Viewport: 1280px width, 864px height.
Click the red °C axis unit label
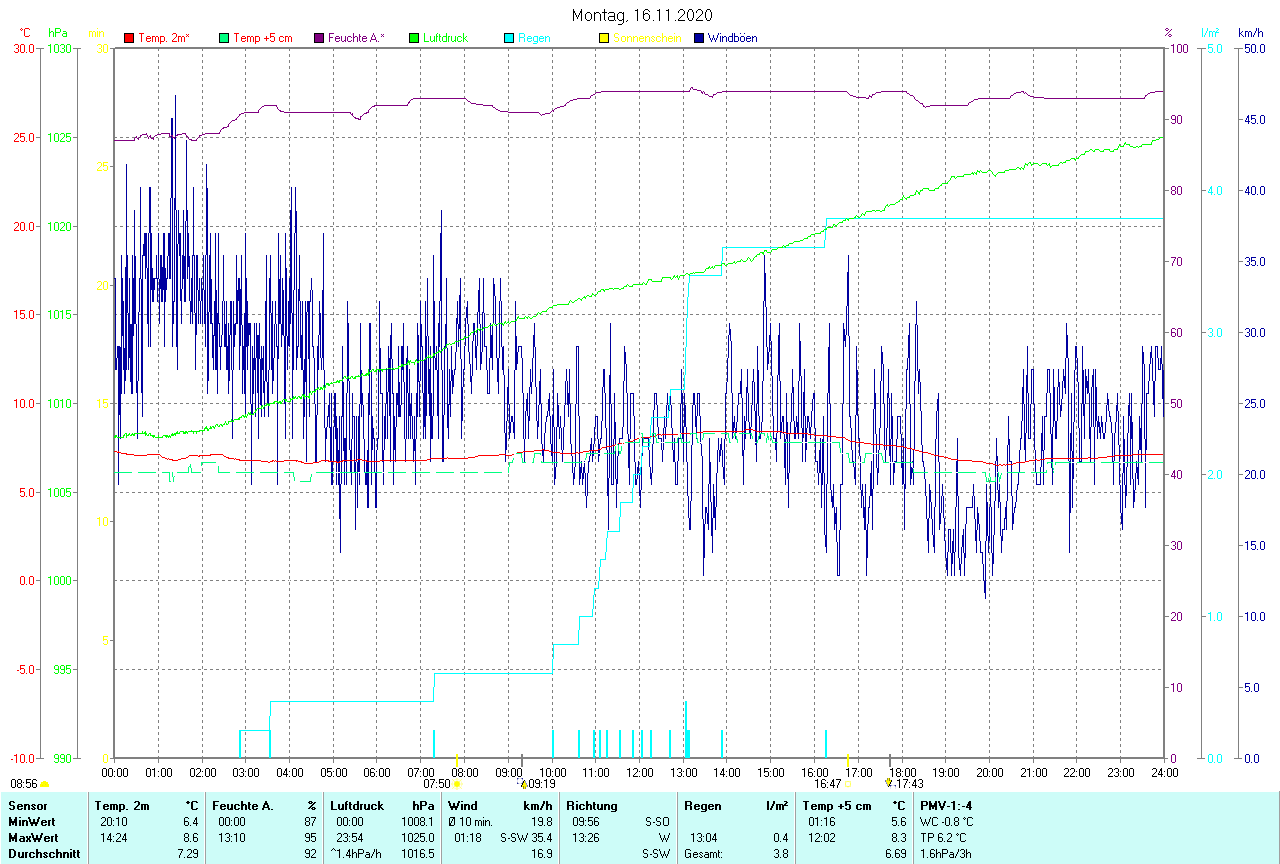(x=26, y=33)
